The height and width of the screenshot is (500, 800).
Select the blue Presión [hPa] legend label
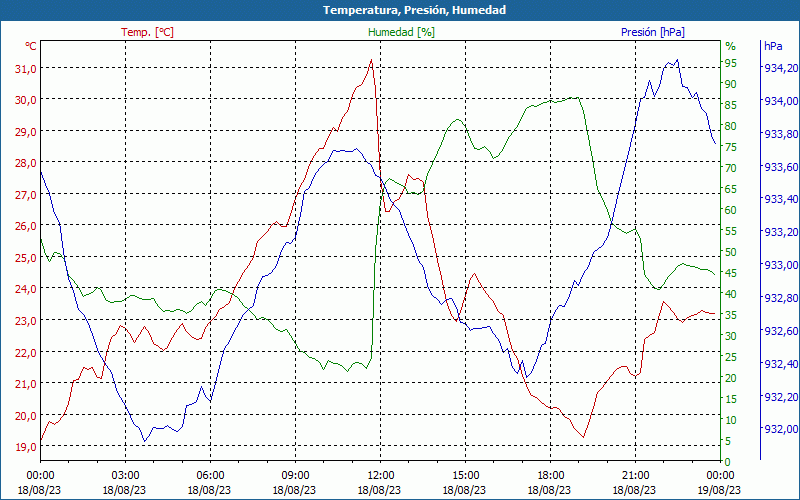tap(653, 32)
